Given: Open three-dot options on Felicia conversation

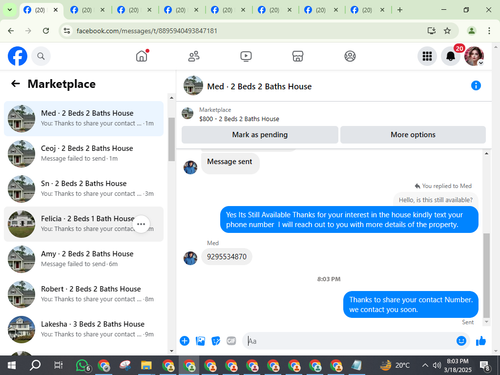Looking at the screenshot, I should click(141, 224).
